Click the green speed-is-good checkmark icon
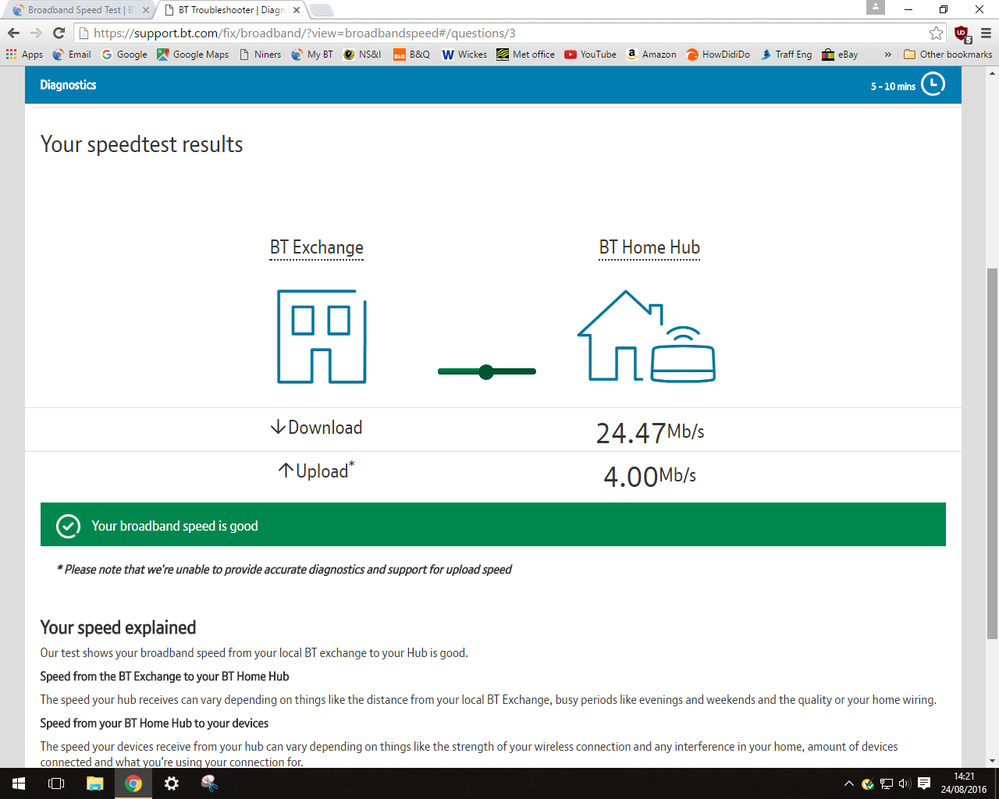This screenshot has height=799, width=999. [x=68, y=526]
